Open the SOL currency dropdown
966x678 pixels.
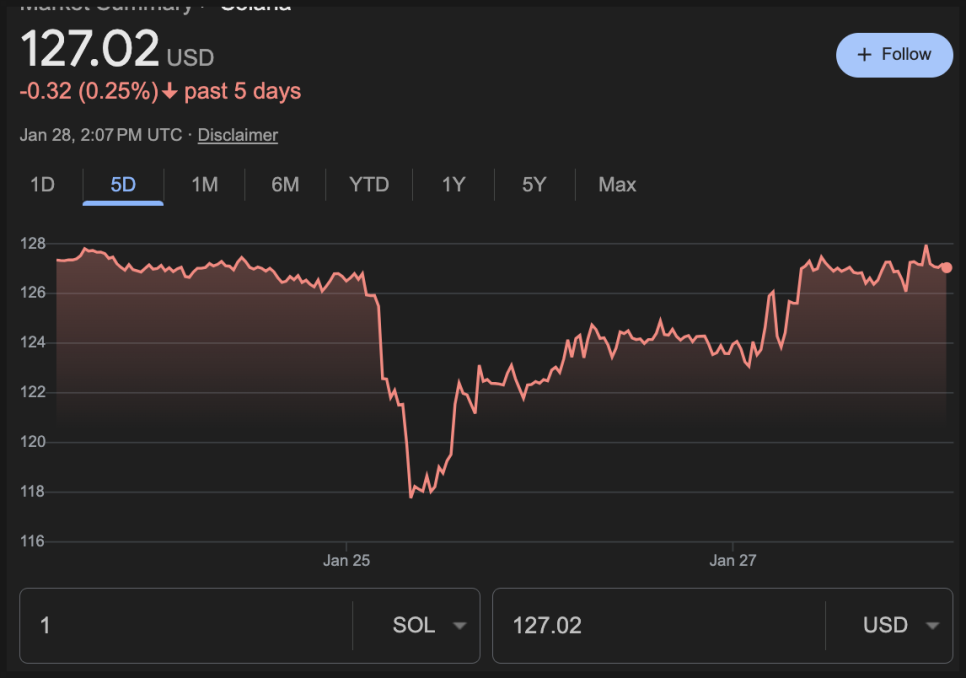pyautogui.click(x=429, y=626)
